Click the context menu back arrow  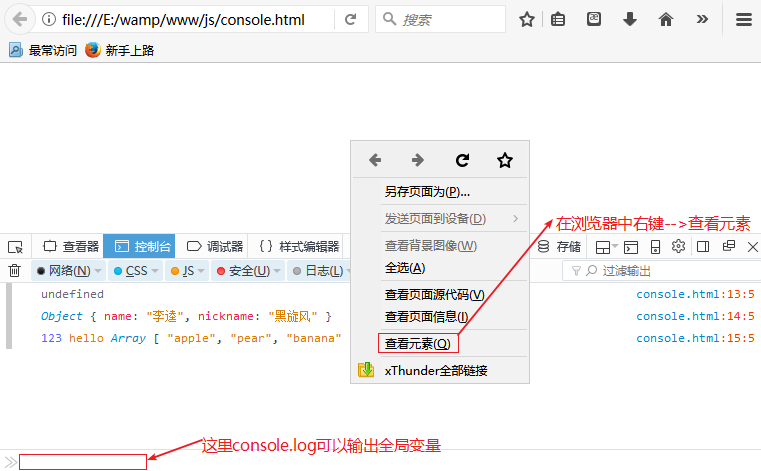click(x=375, y=160)
